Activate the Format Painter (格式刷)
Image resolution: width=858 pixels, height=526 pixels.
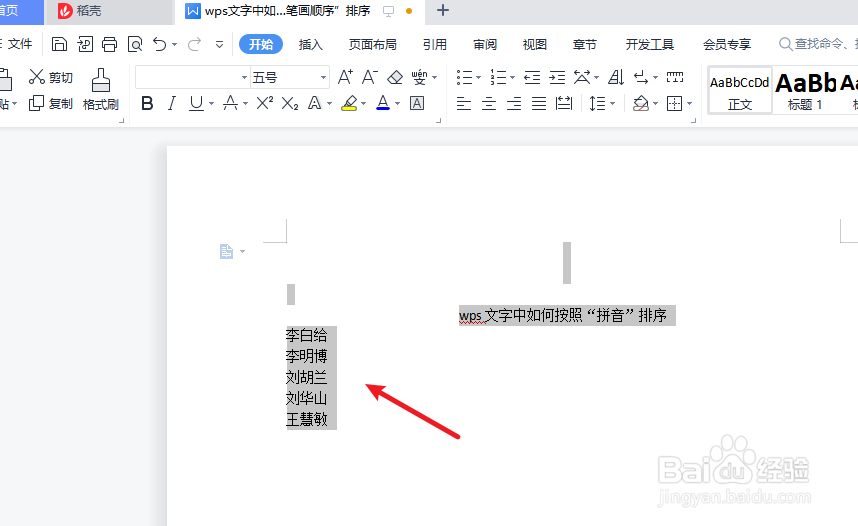101,89
